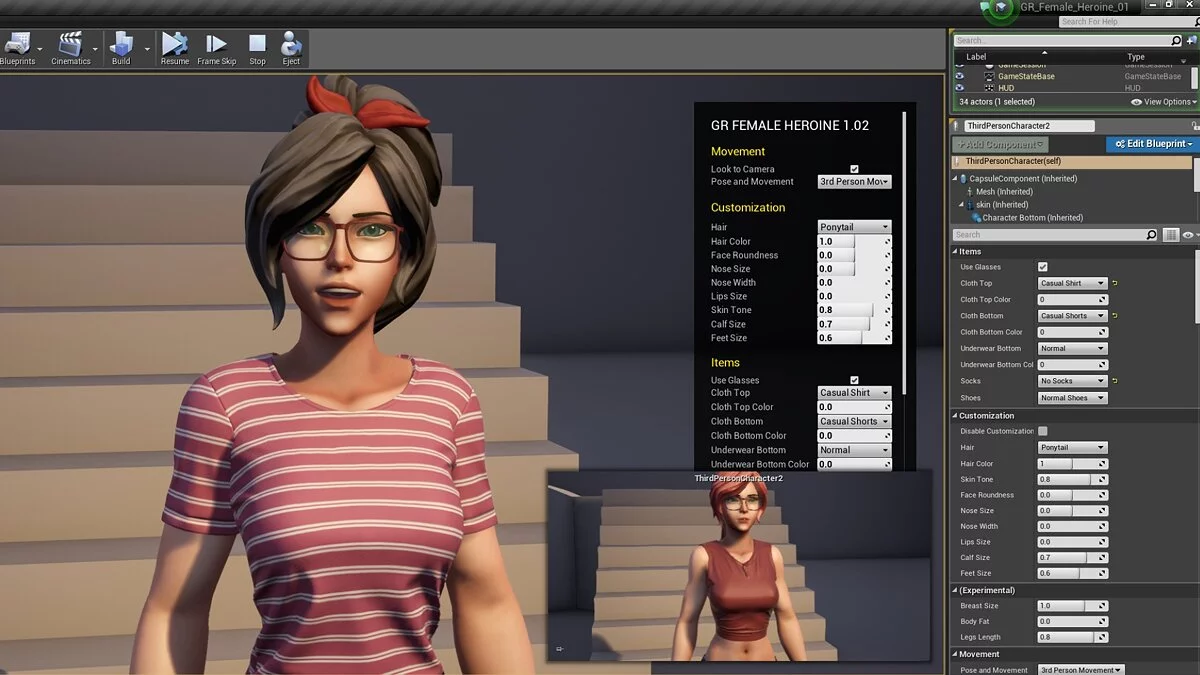Open the Details Cloth Bottom Casual Shorts dropdown
This screenshot has width=1200, height=675.
coord(1072,316)
